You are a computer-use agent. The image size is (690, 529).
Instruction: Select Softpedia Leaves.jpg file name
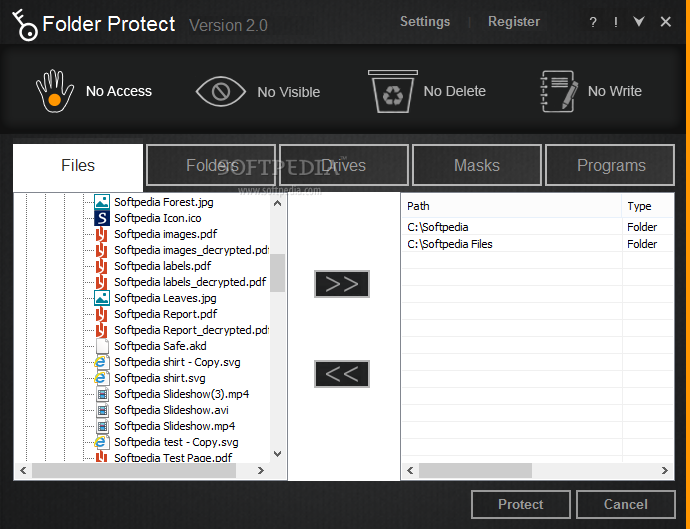click(165, 298)
